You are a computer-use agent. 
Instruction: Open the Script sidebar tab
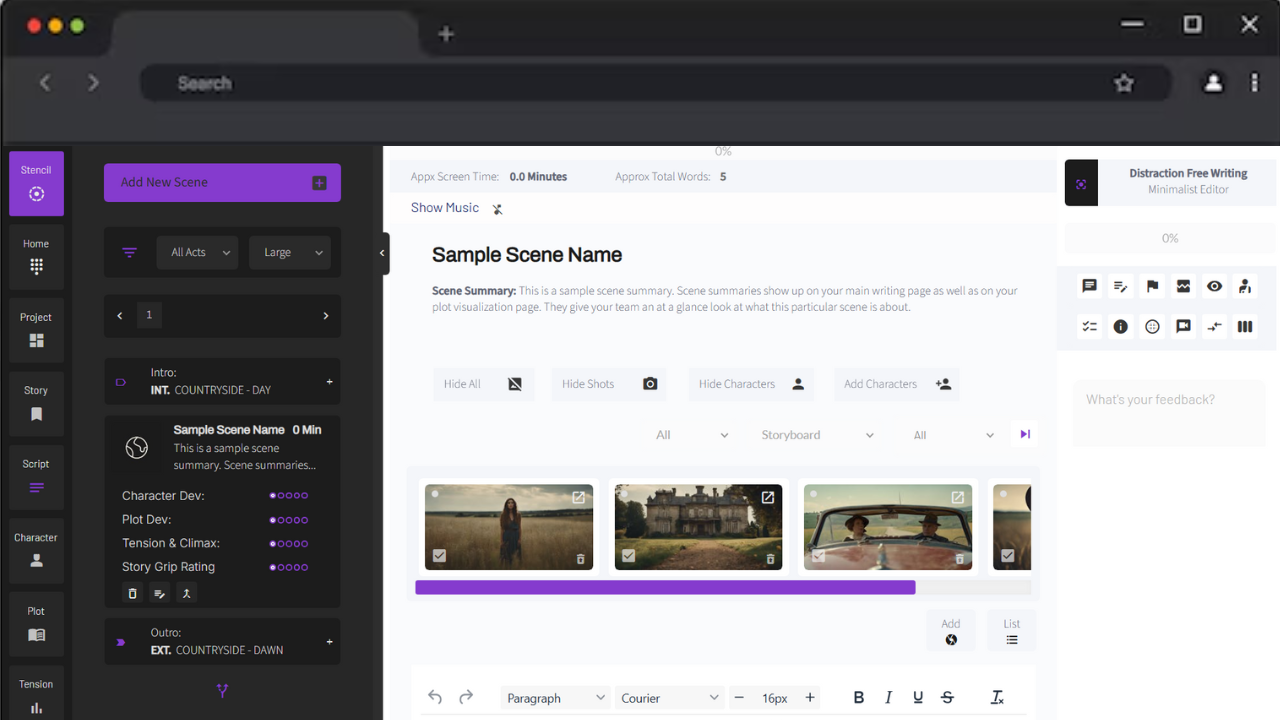click(37, 477)
